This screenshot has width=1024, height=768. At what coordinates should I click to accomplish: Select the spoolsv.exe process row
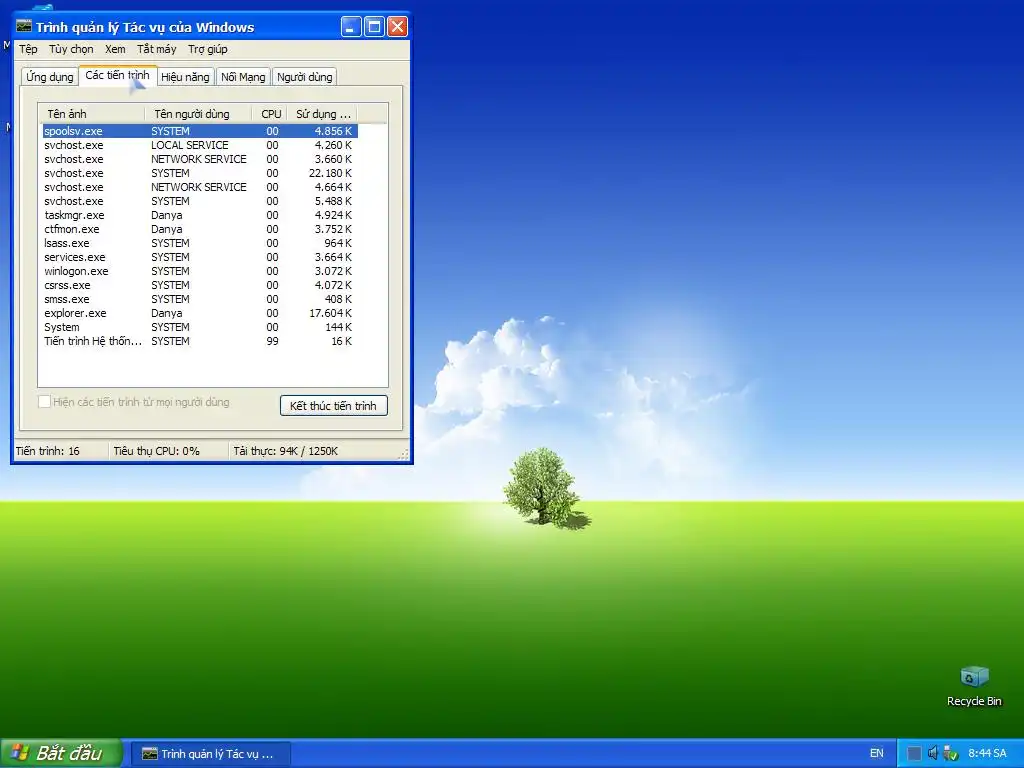click(199, 131)
